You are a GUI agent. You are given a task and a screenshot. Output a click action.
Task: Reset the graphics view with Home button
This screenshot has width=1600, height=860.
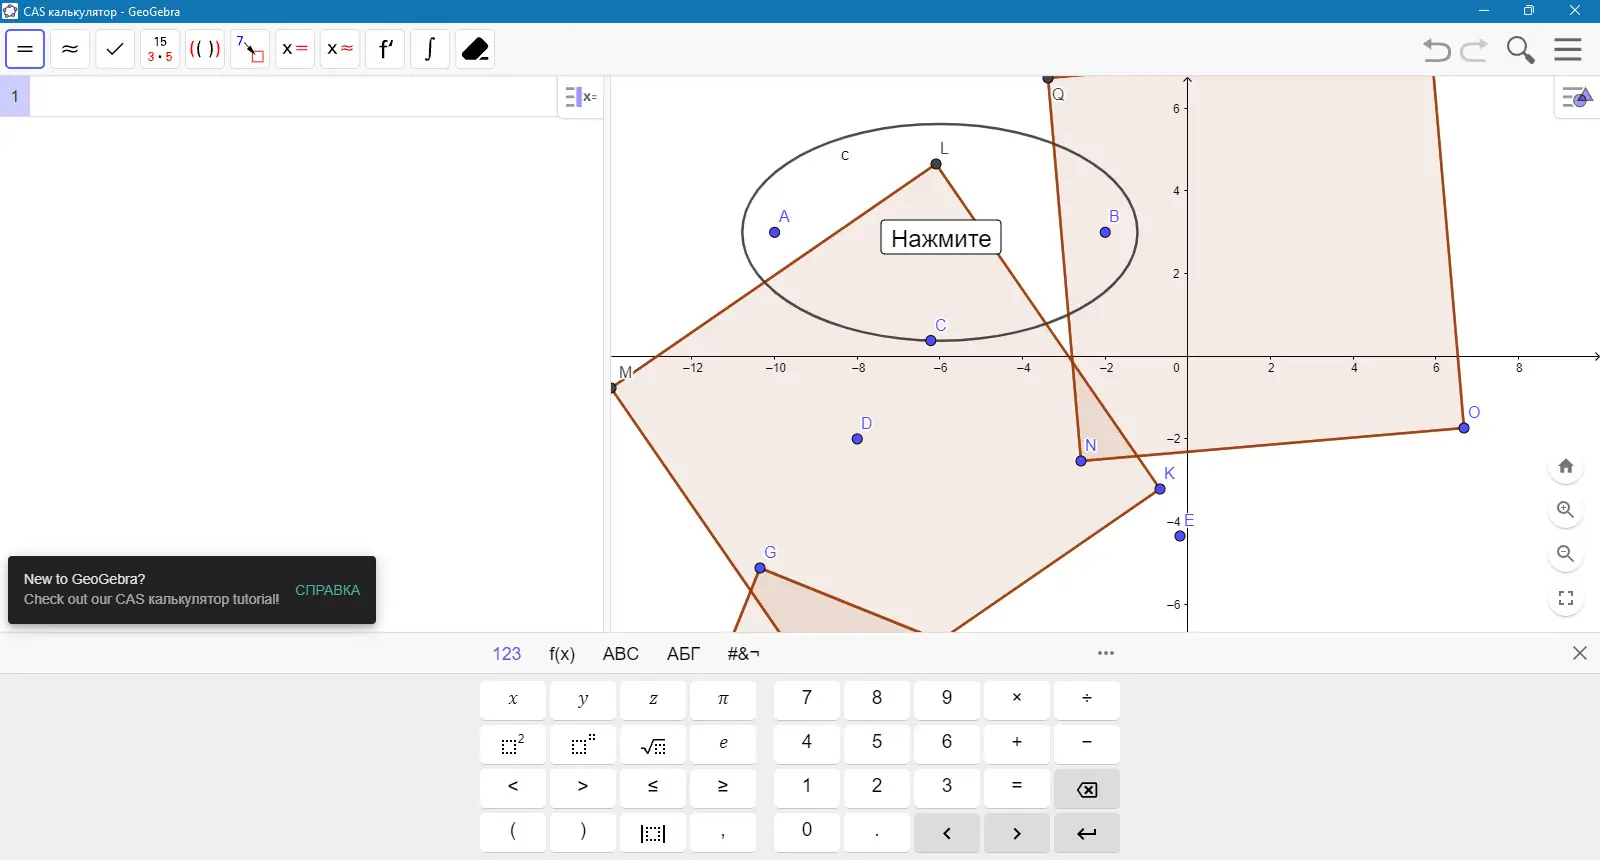1566,466
